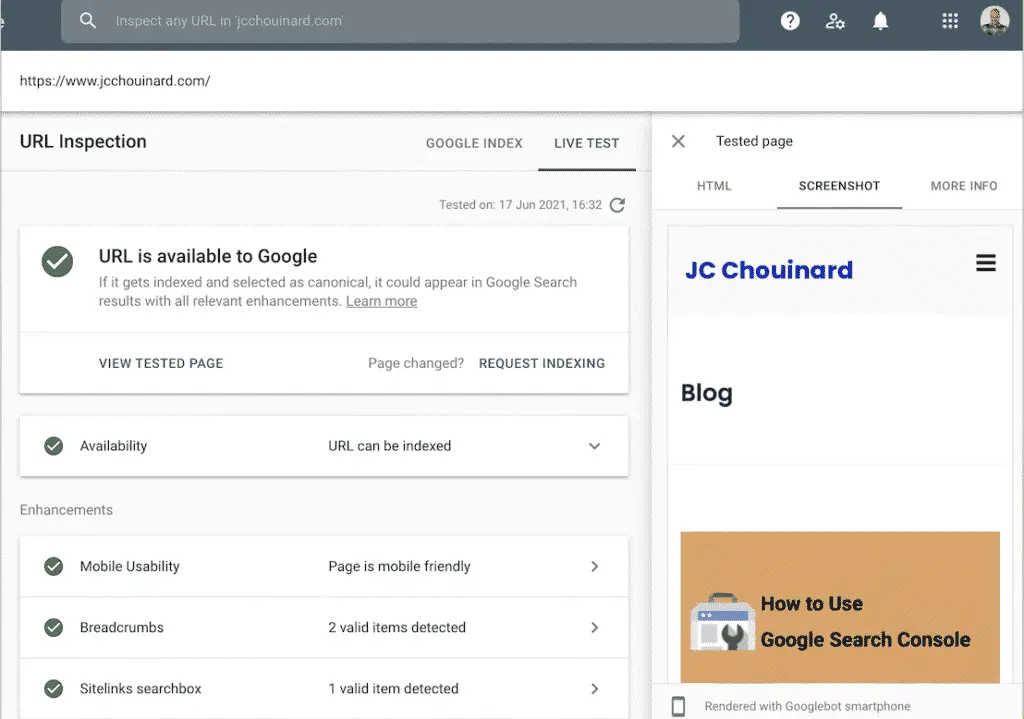Open the Google apps grid
Viewport: 1024px width, 719px height.
tap(950, 21)
